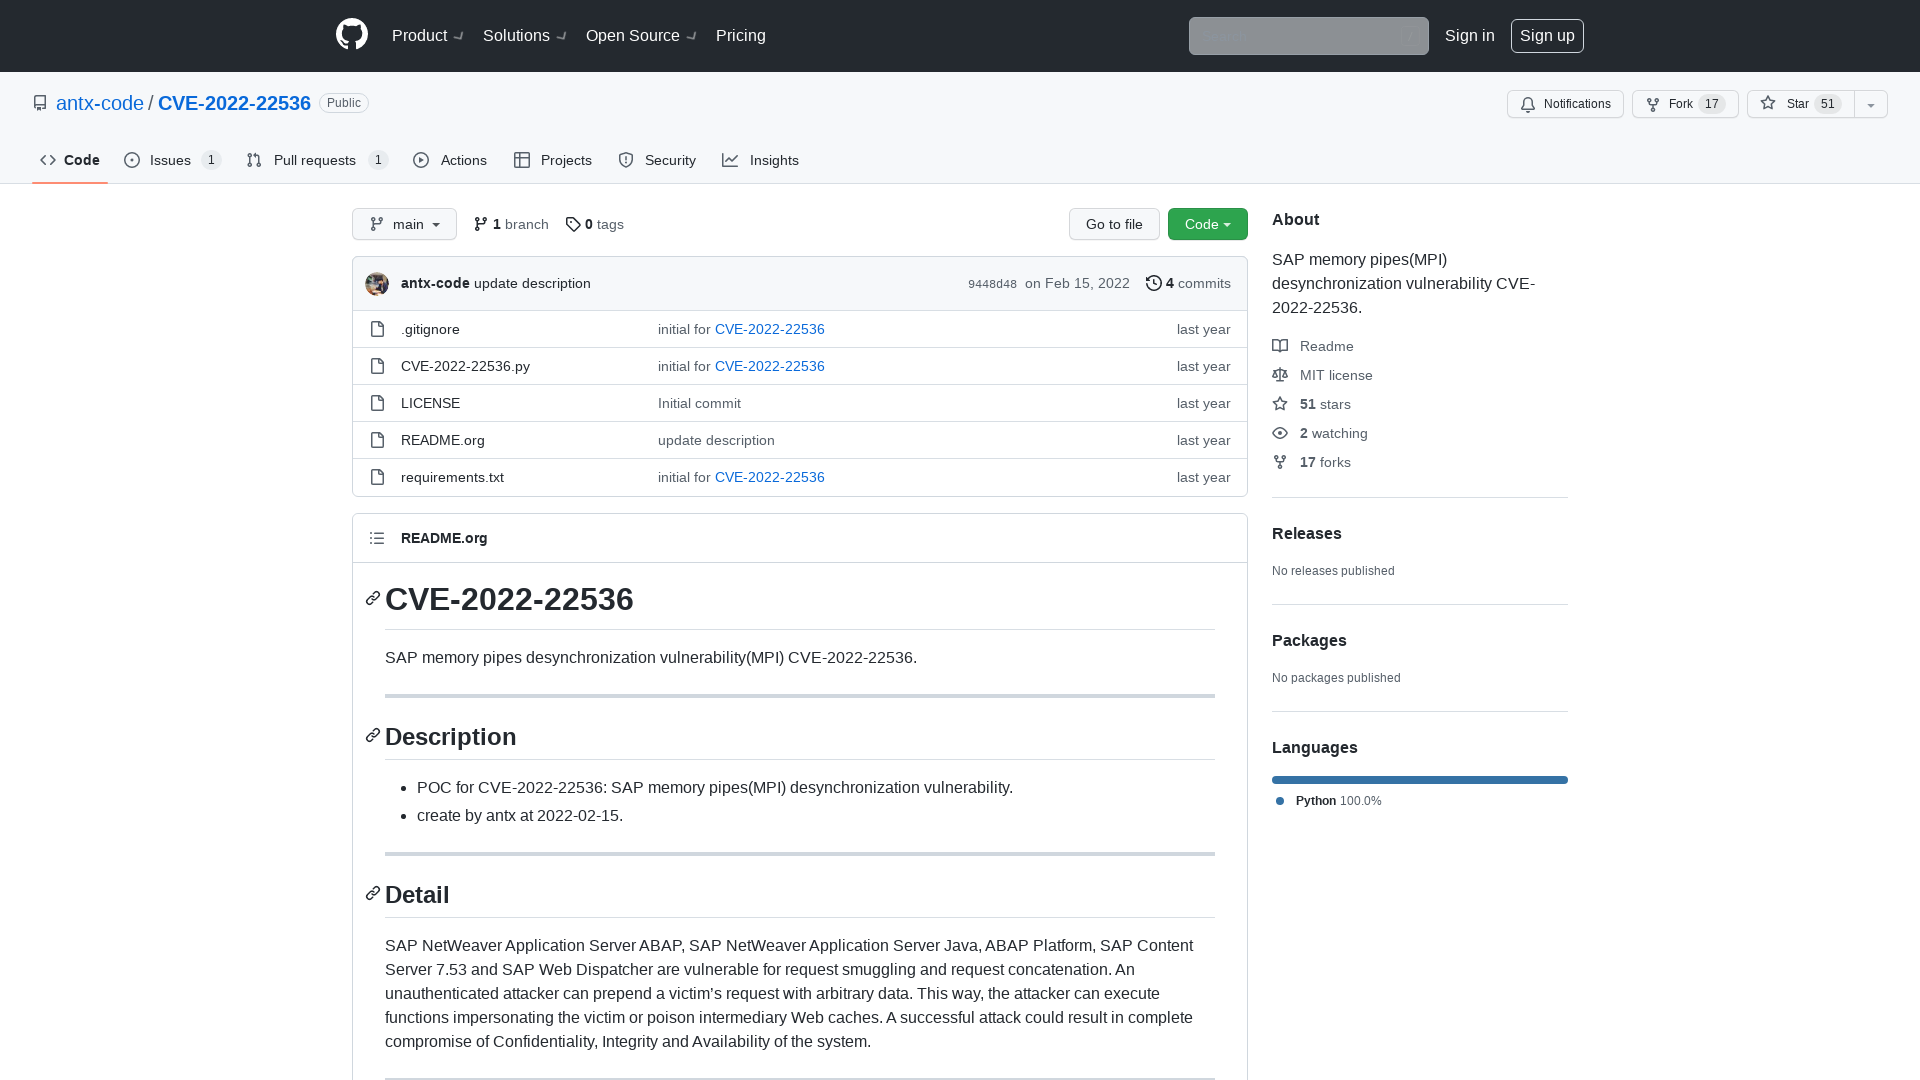Image resolution: width=1920 pixels, height=1080 pixels.
Task: Click the Releases heading link
Action: 1306,533
